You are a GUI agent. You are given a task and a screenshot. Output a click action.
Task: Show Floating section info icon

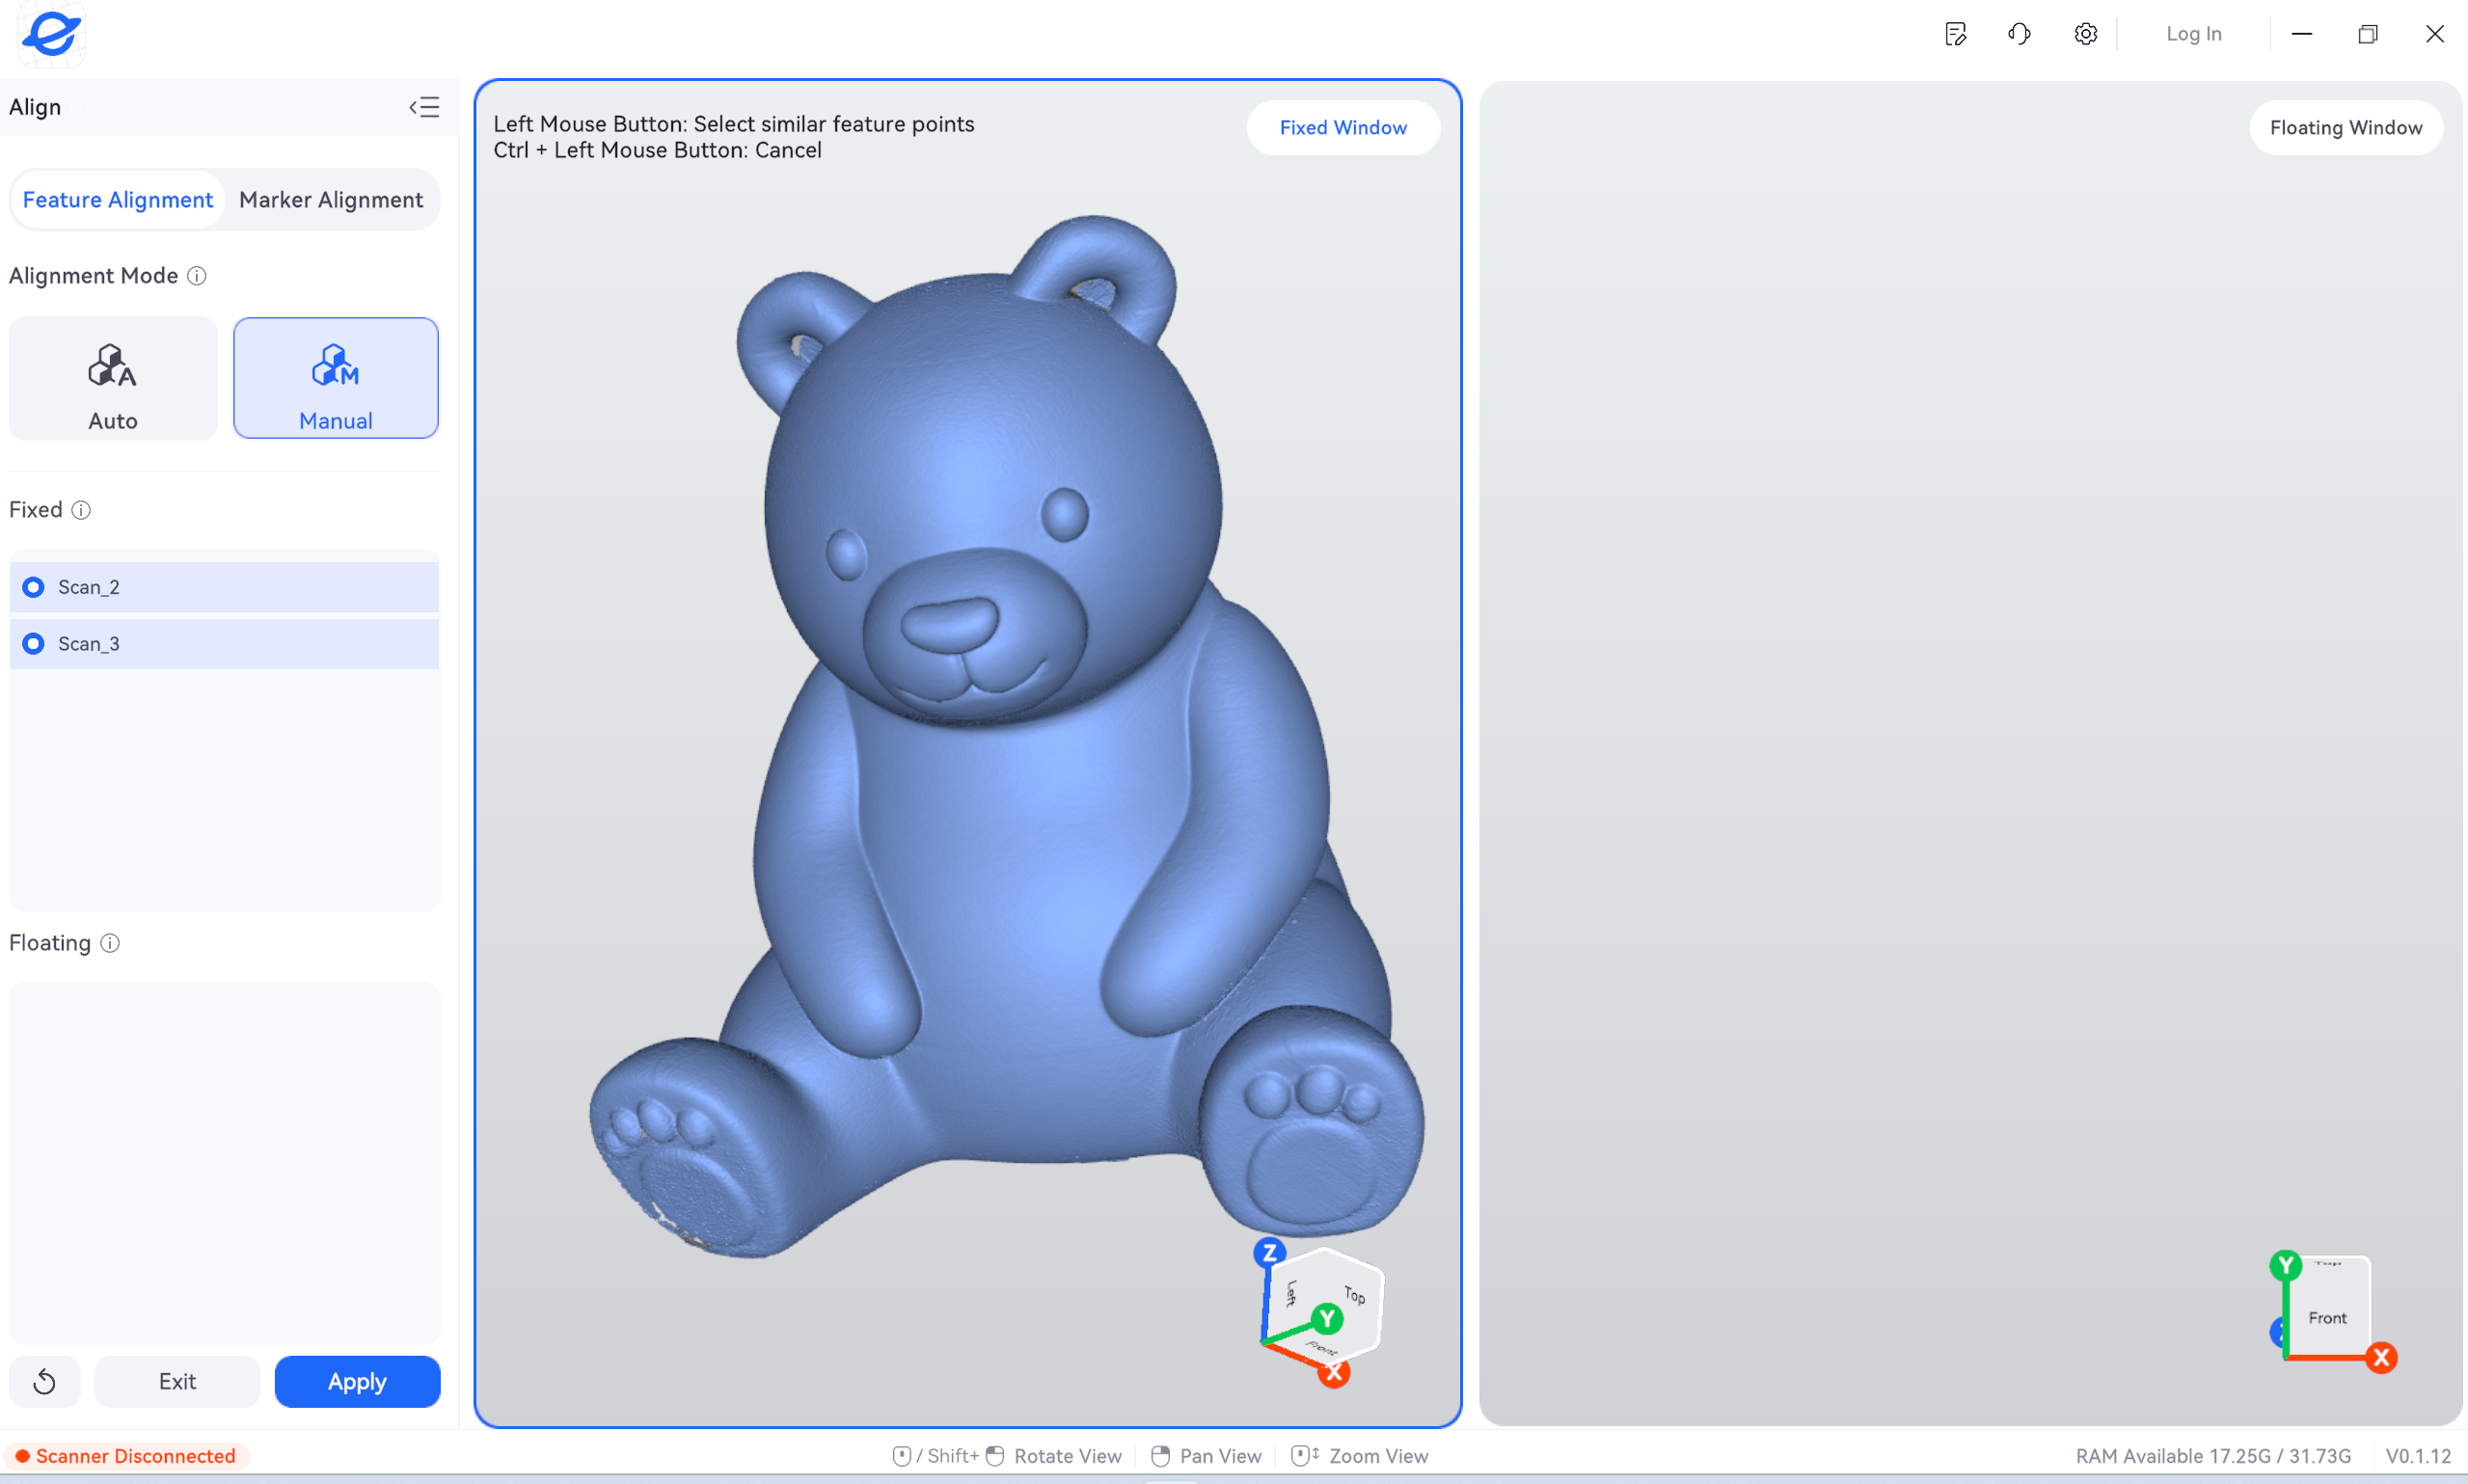click(x=110, y=943)
